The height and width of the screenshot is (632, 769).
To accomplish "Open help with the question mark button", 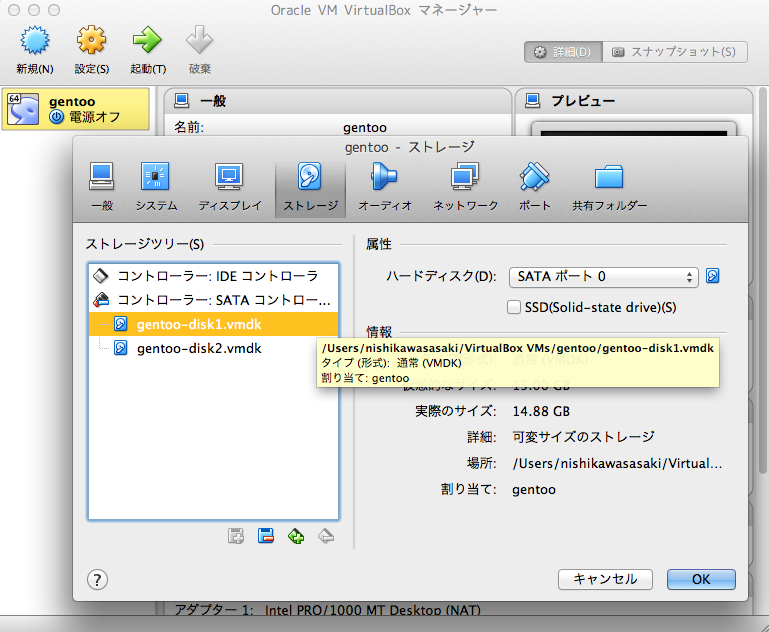I will point(97,580).
